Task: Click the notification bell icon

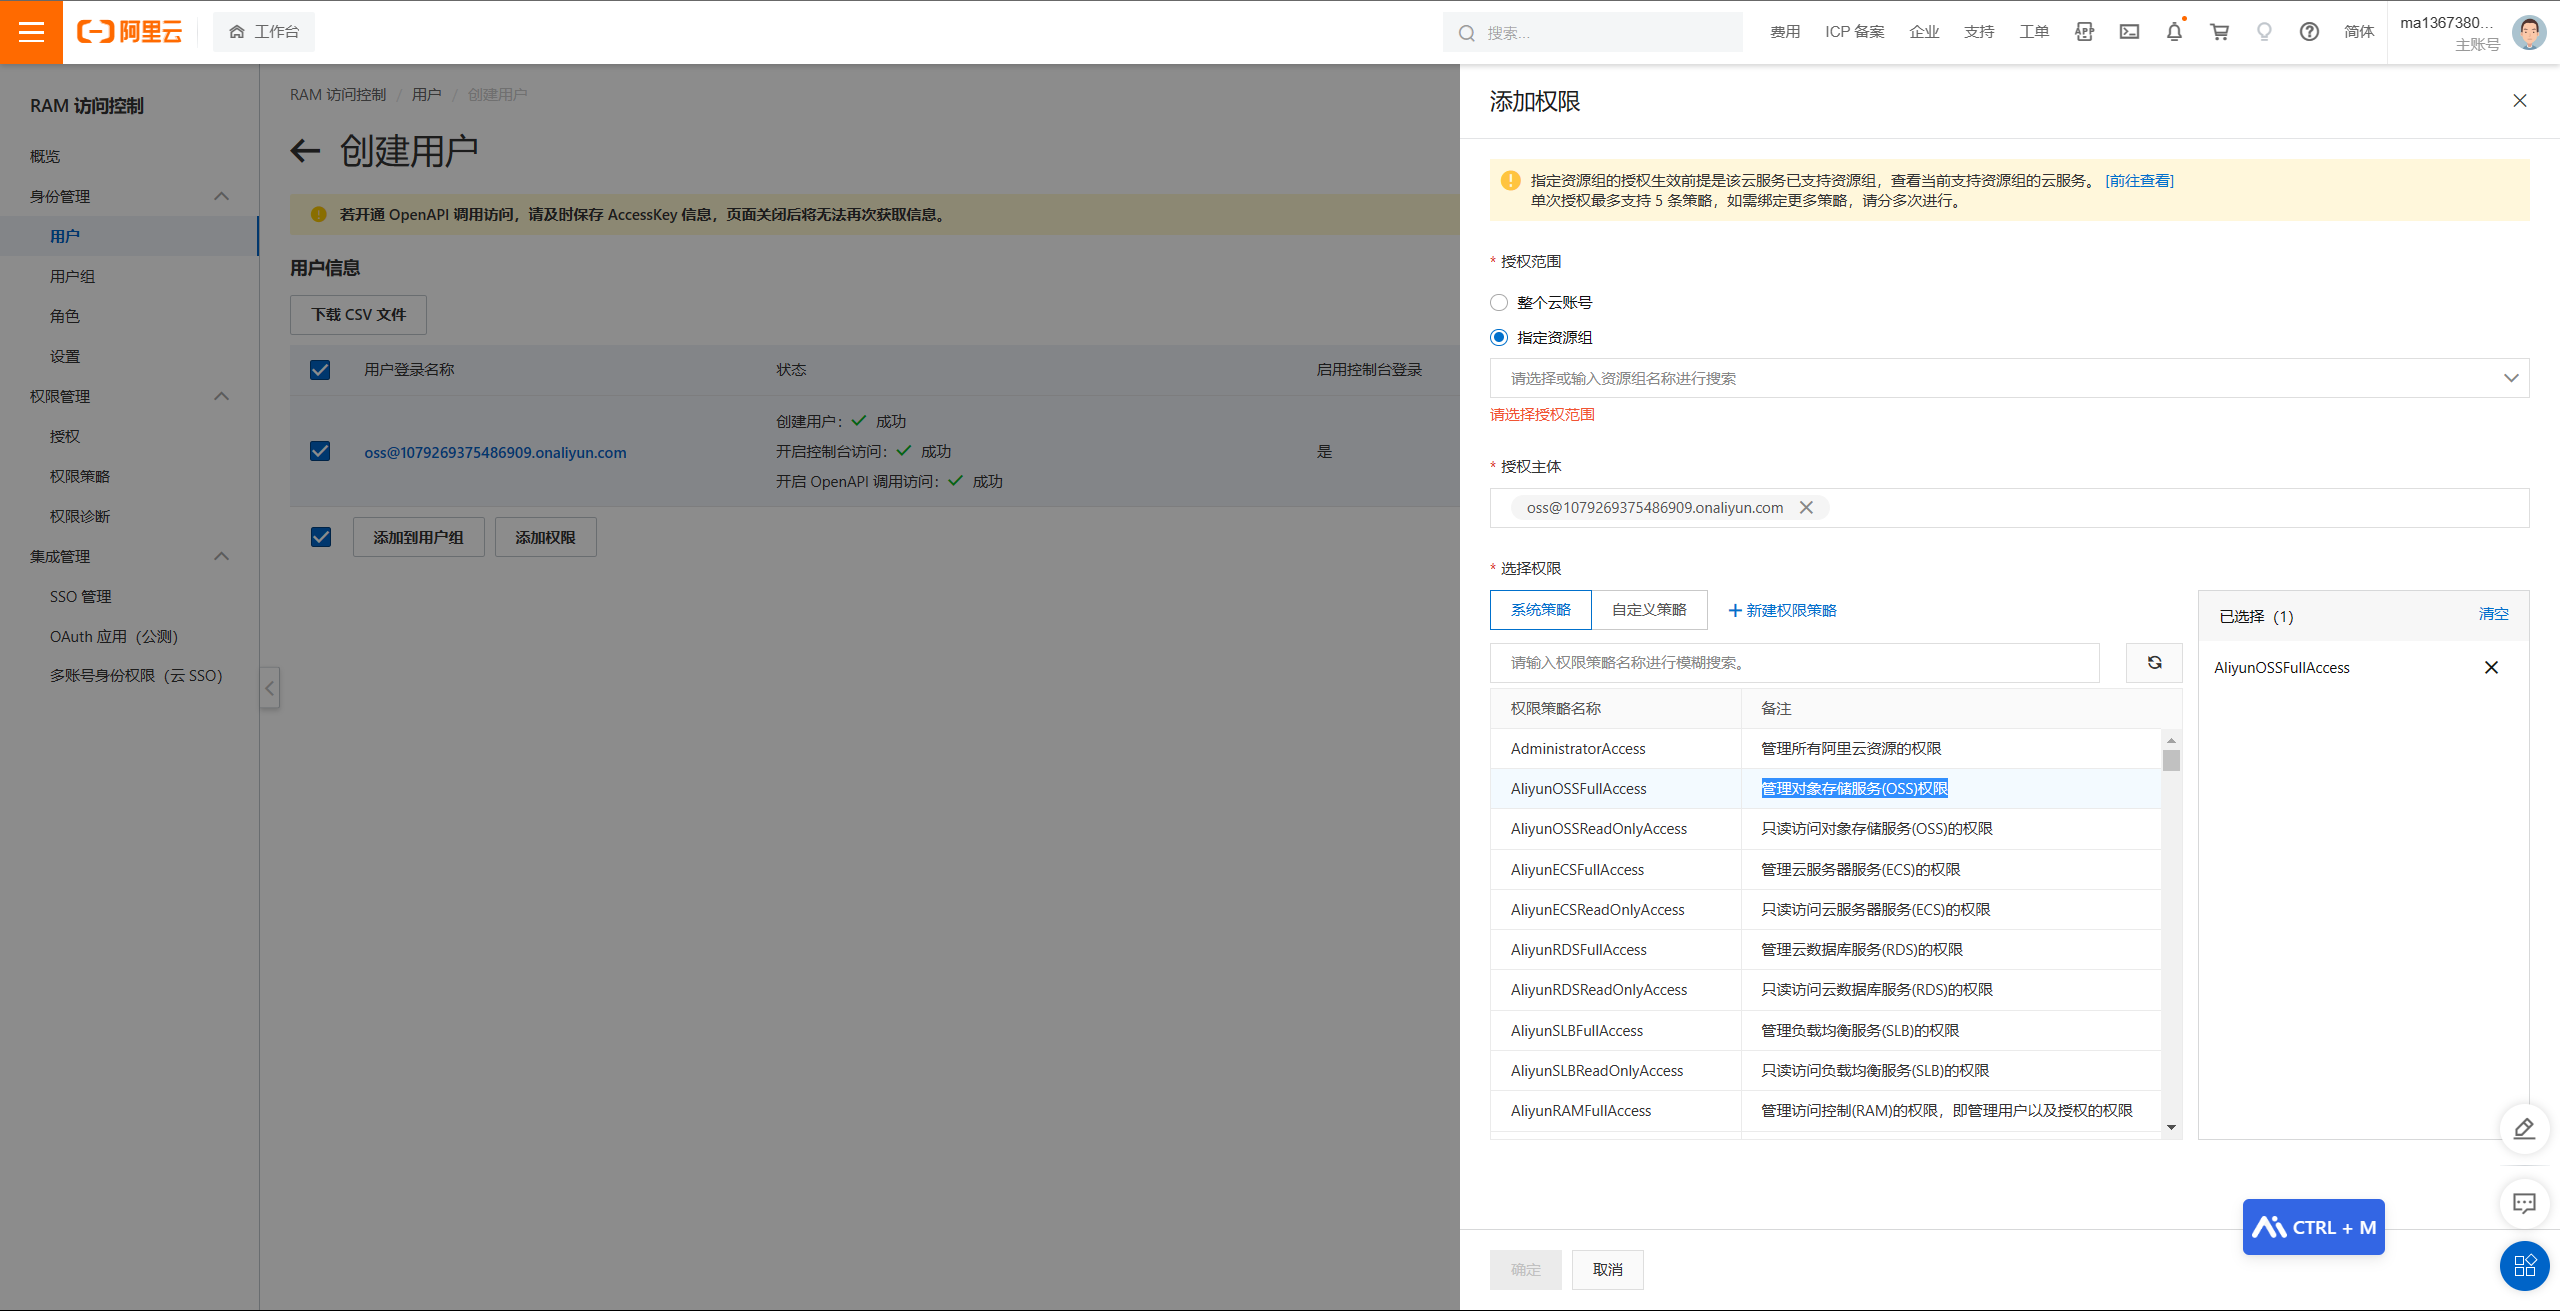Action: pyautogui.click(x=2174, y=32)
